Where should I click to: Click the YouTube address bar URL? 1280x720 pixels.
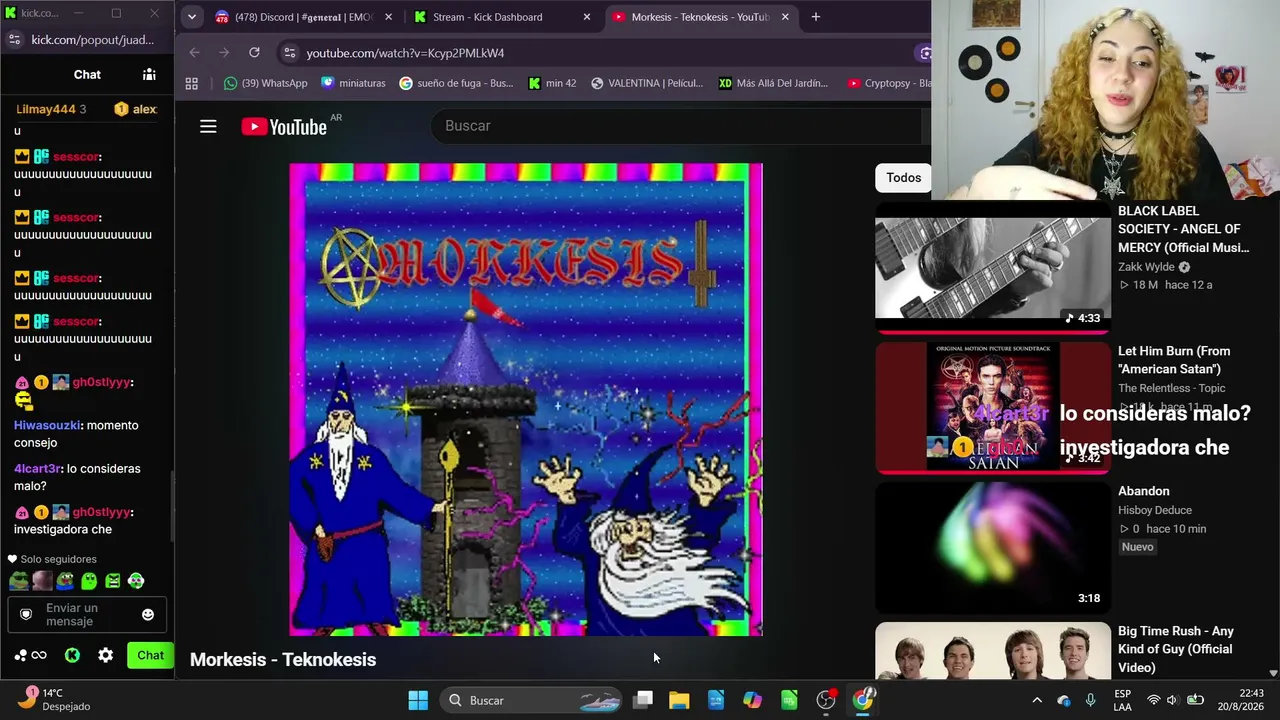pyautogui.click(x=405, y=53)
